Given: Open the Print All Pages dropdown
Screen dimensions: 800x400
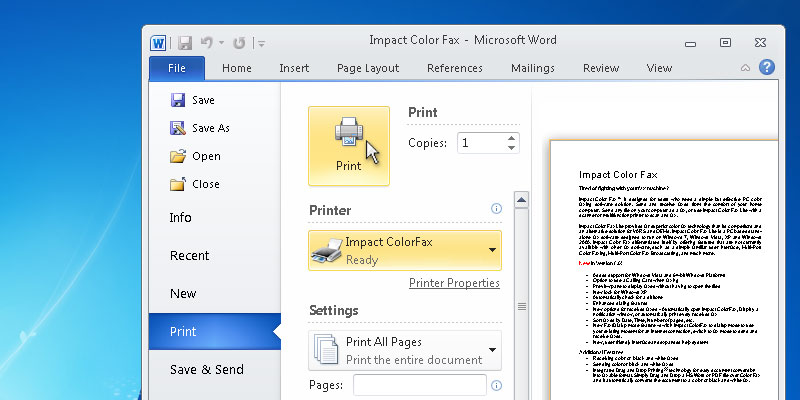Looking at the screenshot, I should pyautogui.click(x=493, y=350).
